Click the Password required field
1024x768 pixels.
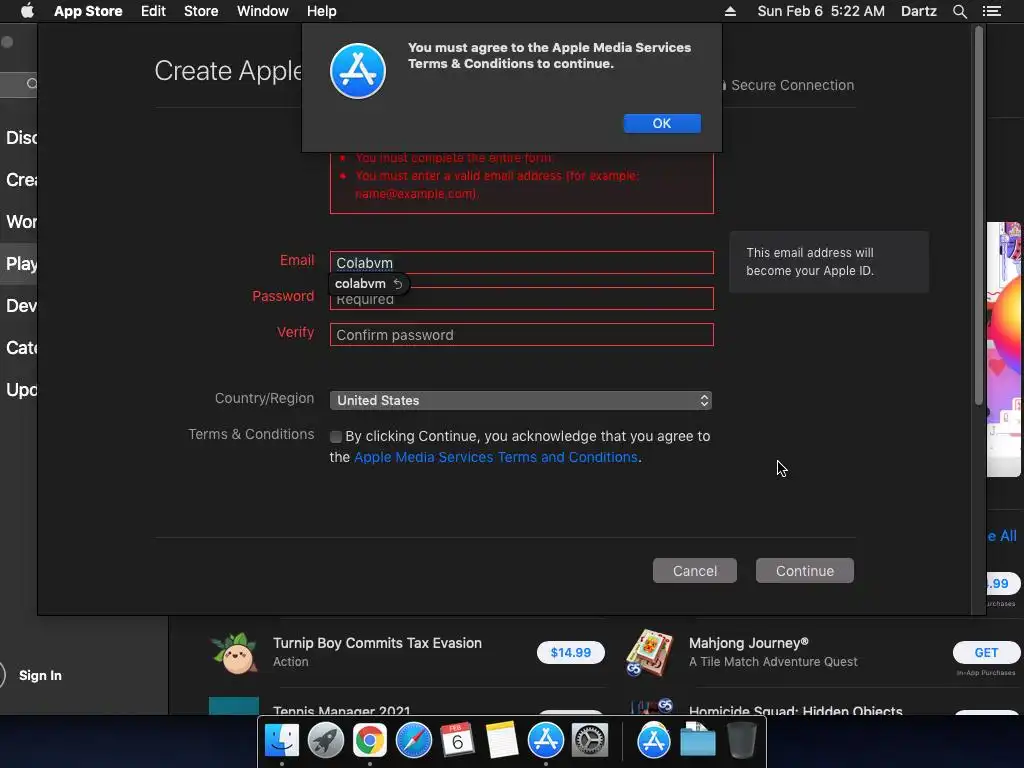[521, 298]
